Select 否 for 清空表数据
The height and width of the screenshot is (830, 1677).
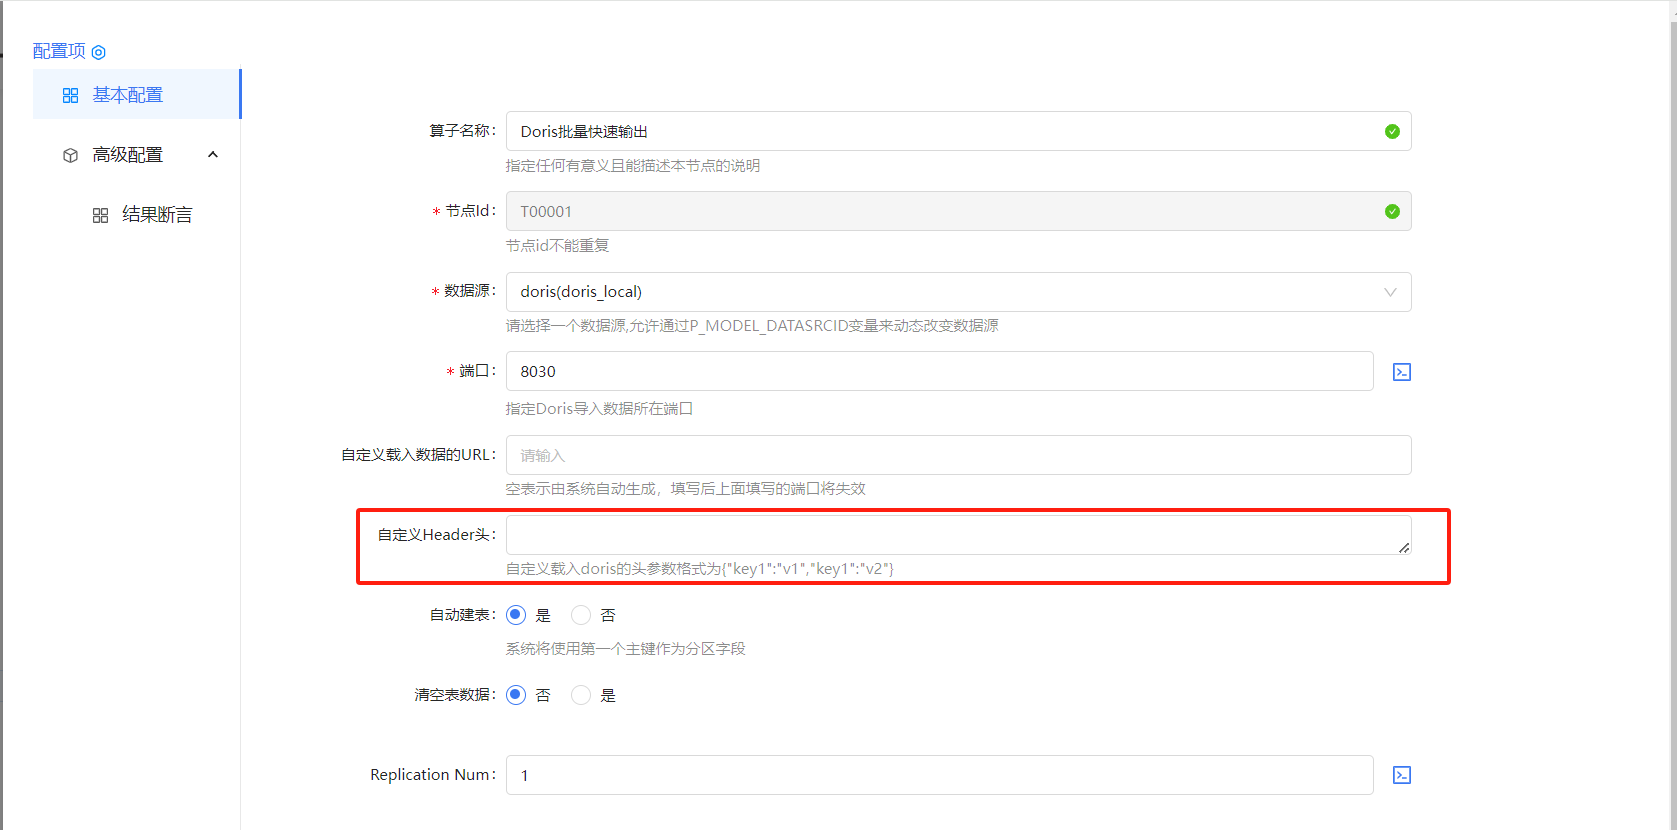click(516, 695)
